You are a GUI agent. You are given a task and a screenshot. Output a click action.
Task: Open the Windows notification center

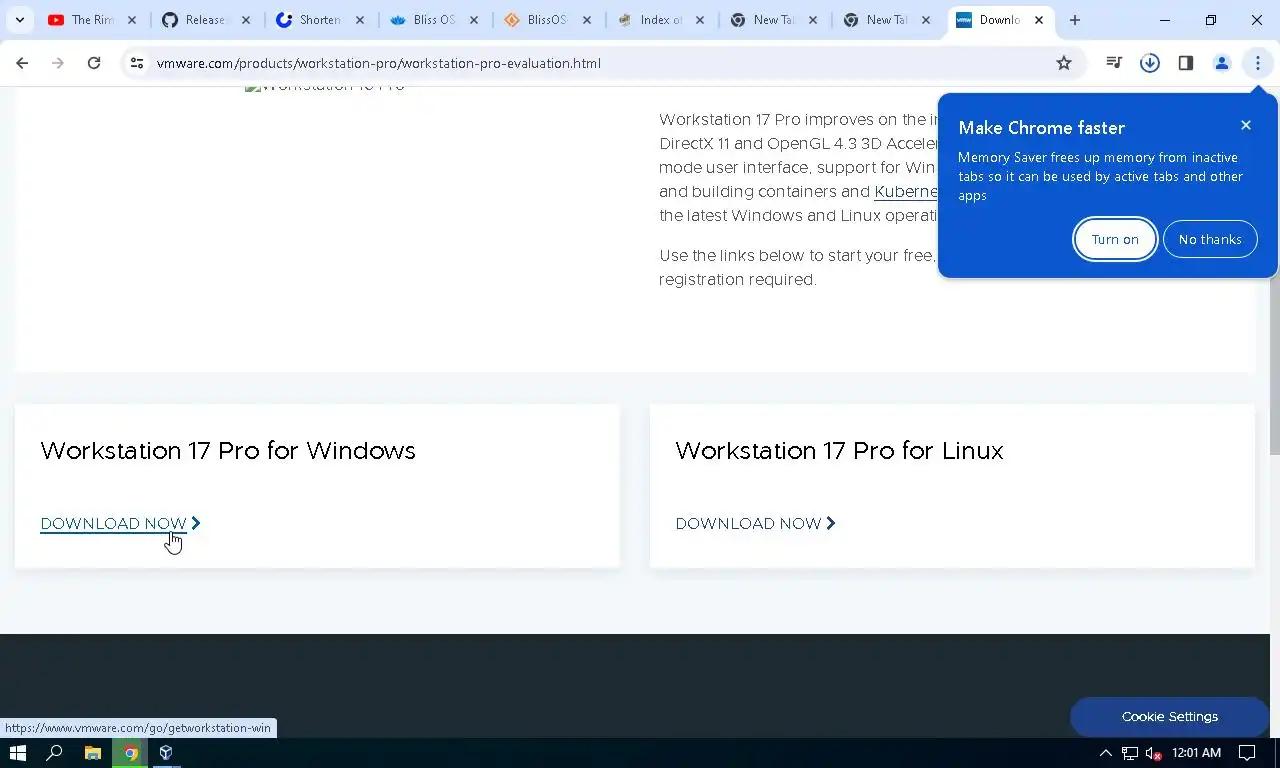[x=1247, y=753]
